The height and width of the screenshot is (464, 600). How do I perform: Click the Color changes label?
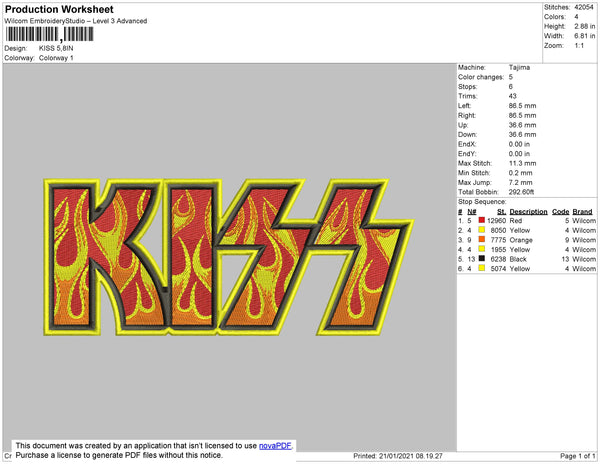[481, 77]
